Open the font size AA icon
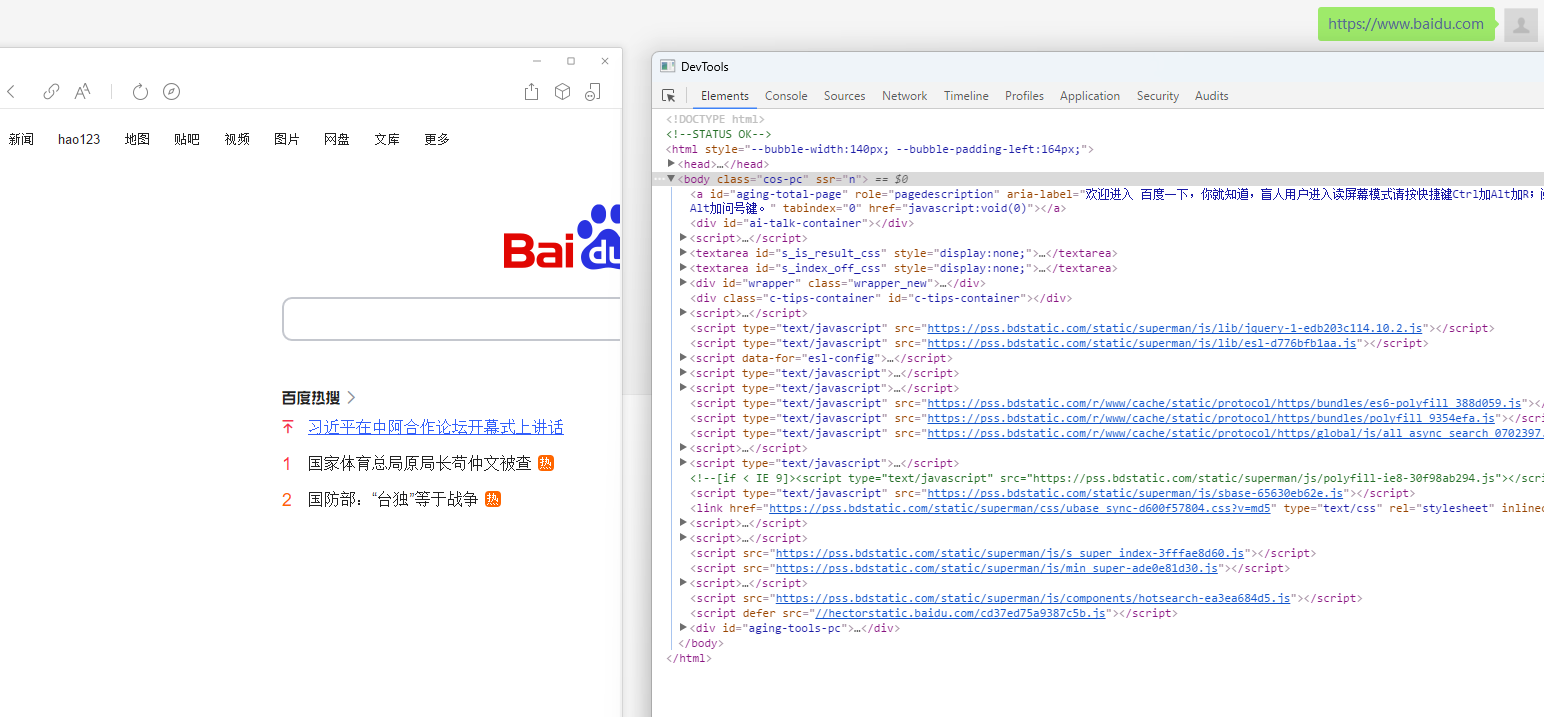This screenshot has height=717, width=1544. [83, 92]
